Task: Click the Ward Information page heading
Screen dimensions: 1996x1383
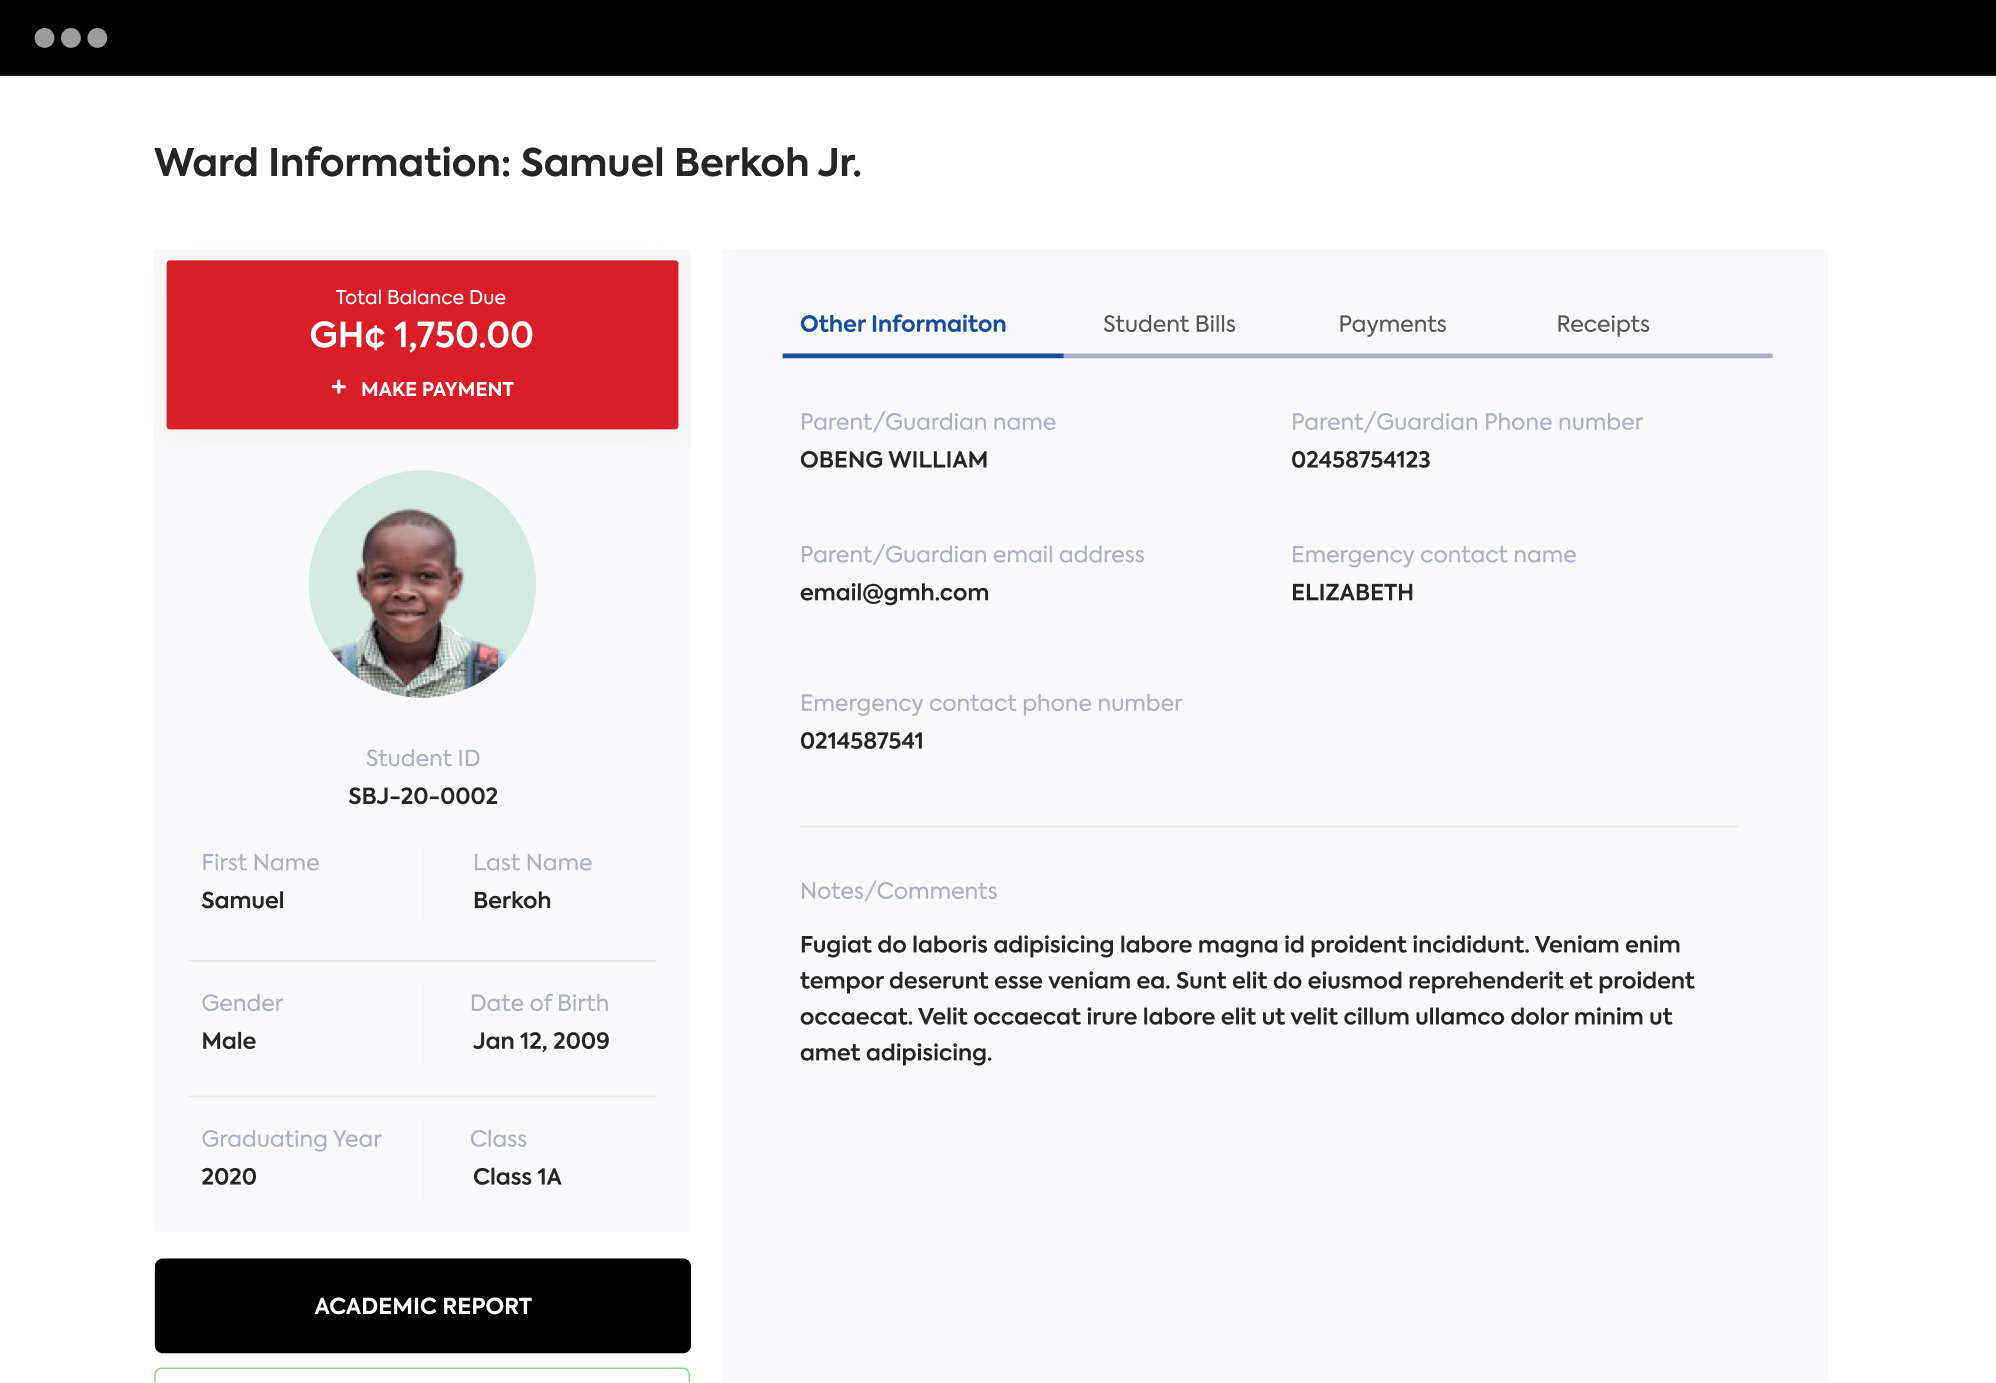Action: point(507,162)
